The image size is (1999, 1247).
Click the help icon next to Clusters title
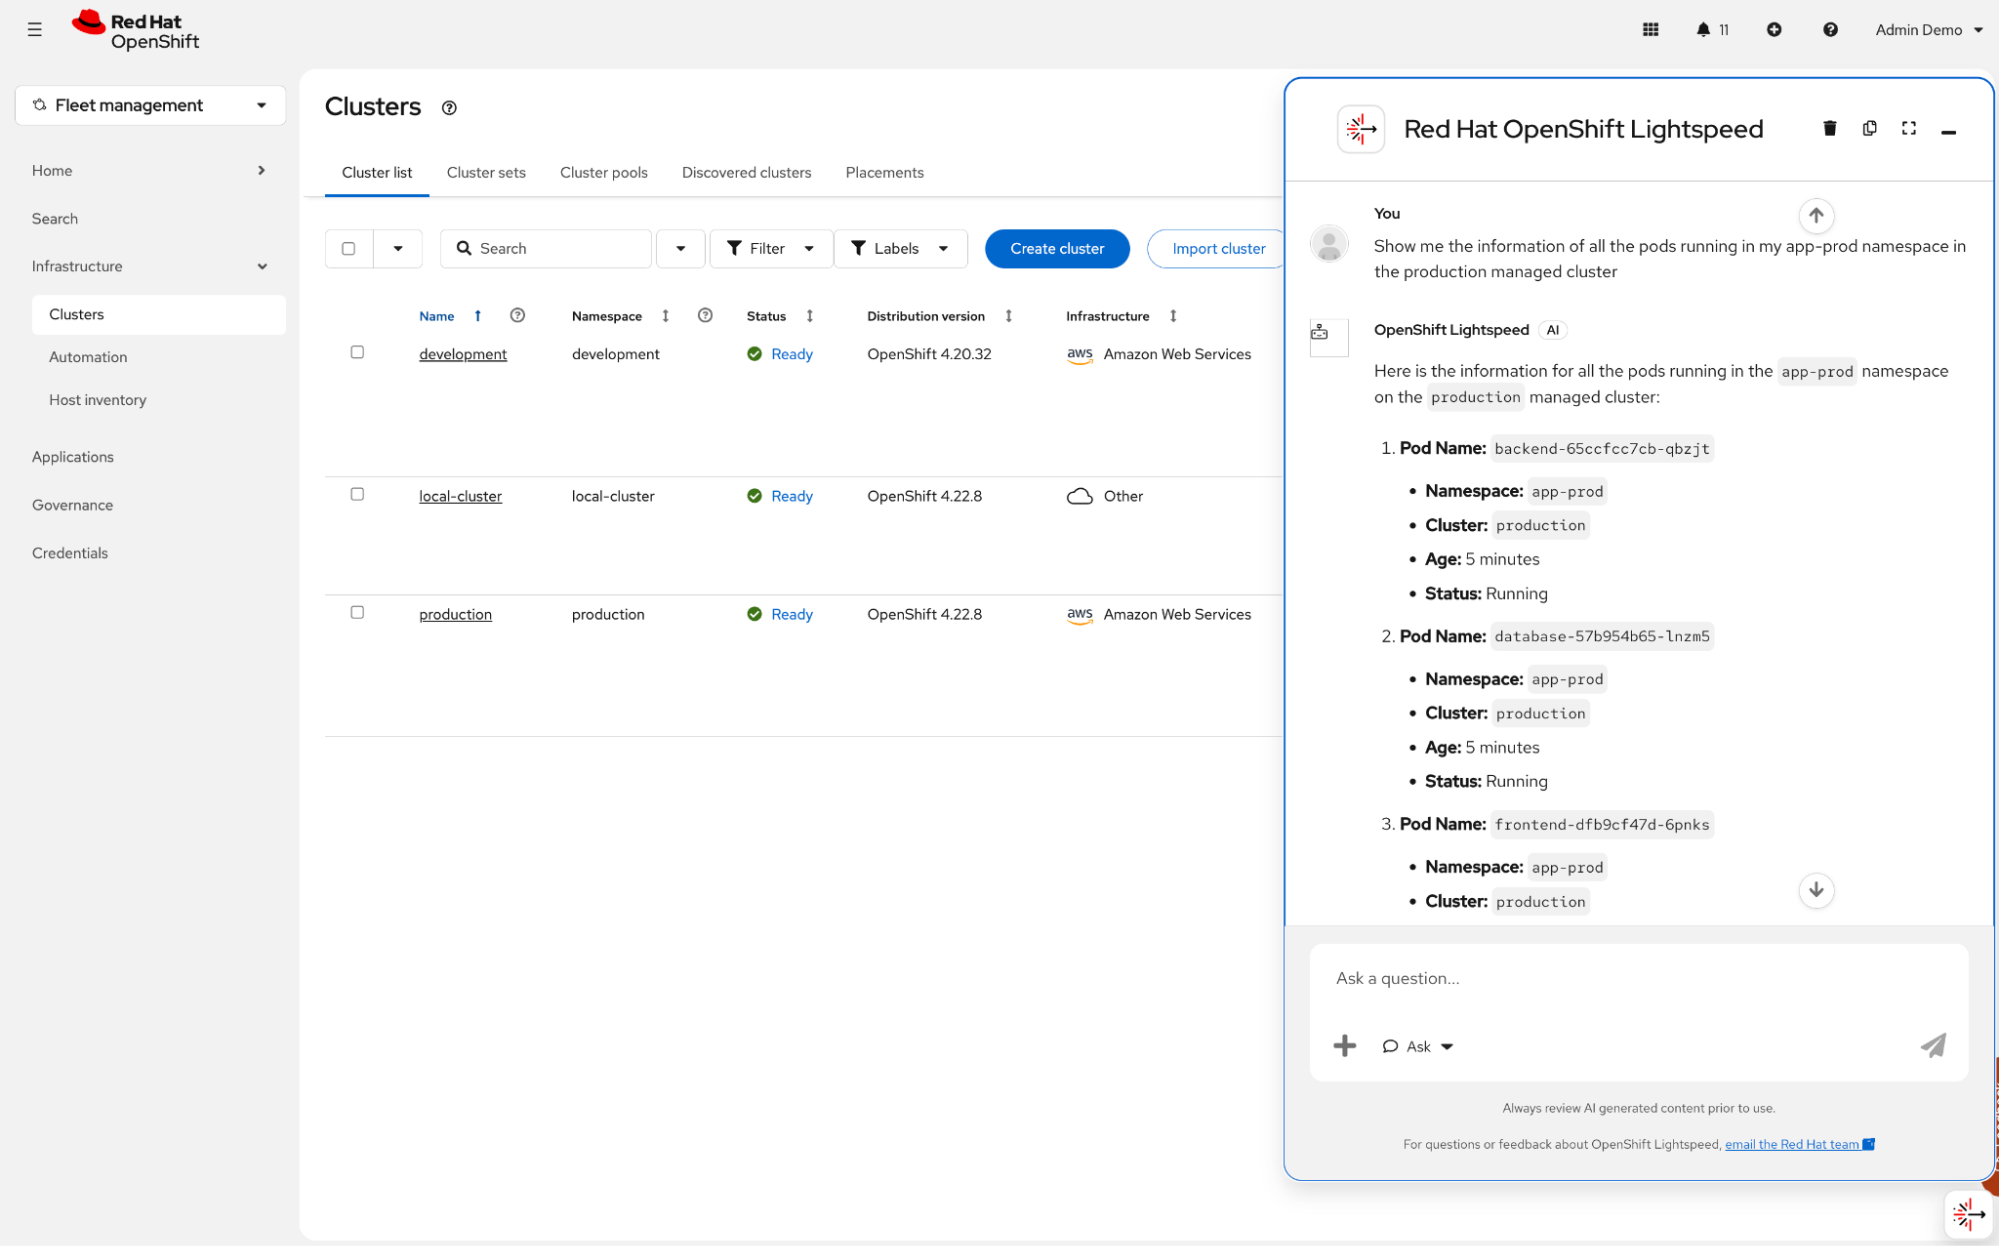click(x=449, y=108)
